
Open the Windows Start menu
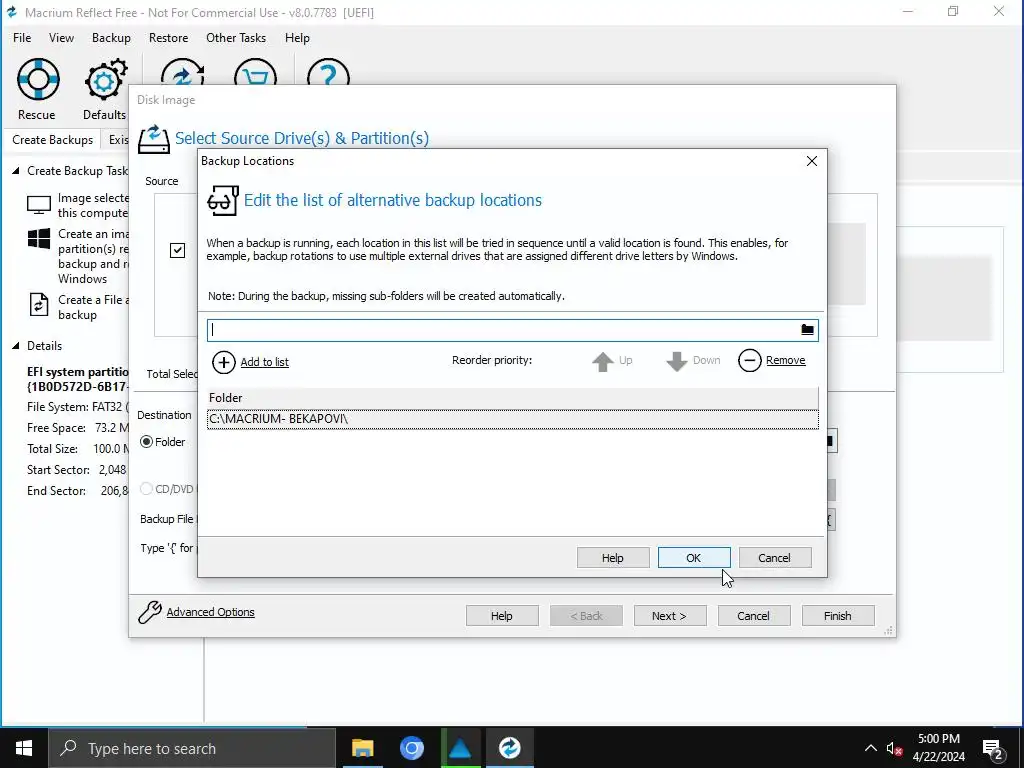(24, 748)
